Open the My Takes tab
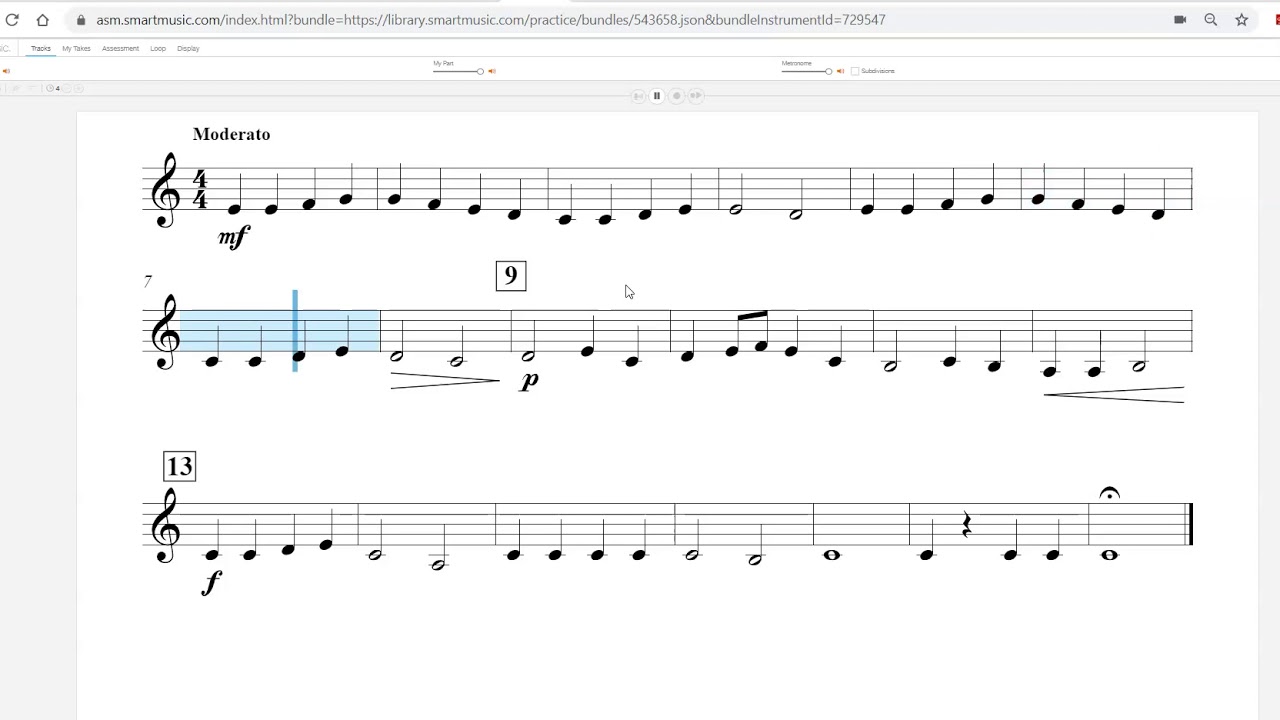Image resolution: width=1280 pixels, height=720 pixels. point(76,48)
